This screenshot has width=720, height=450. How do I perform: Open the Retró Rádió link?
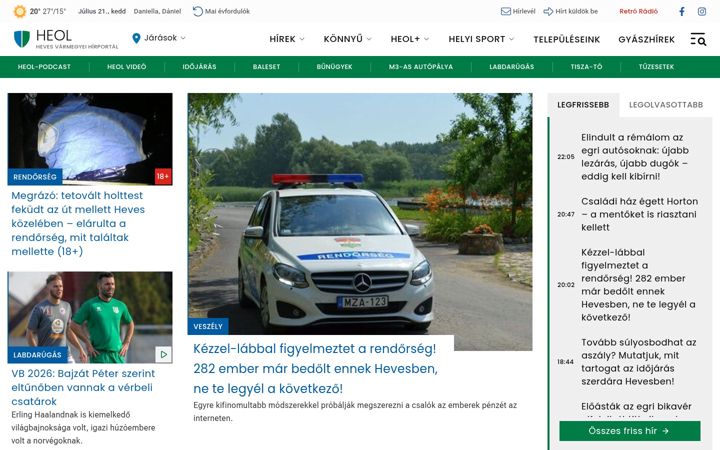pos(638,11)
